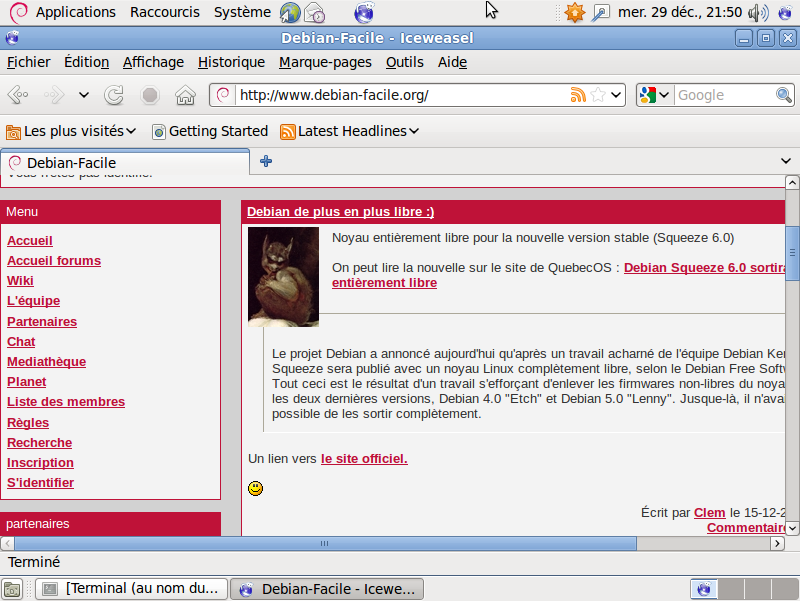Screen dimensions: 800x601
Task: Click the Reload page icon
Action: [115, 95]
